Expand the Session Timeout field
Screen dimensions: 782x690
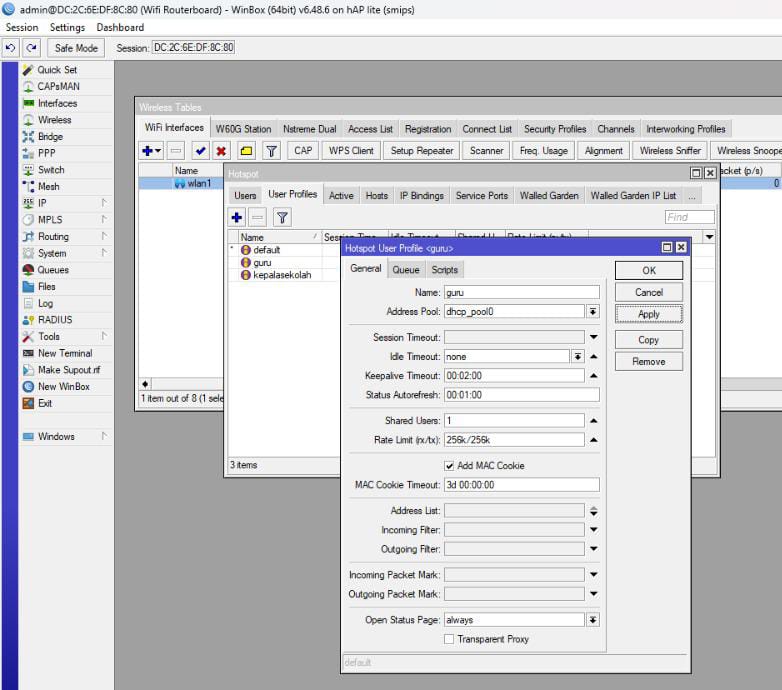(593, 338)
